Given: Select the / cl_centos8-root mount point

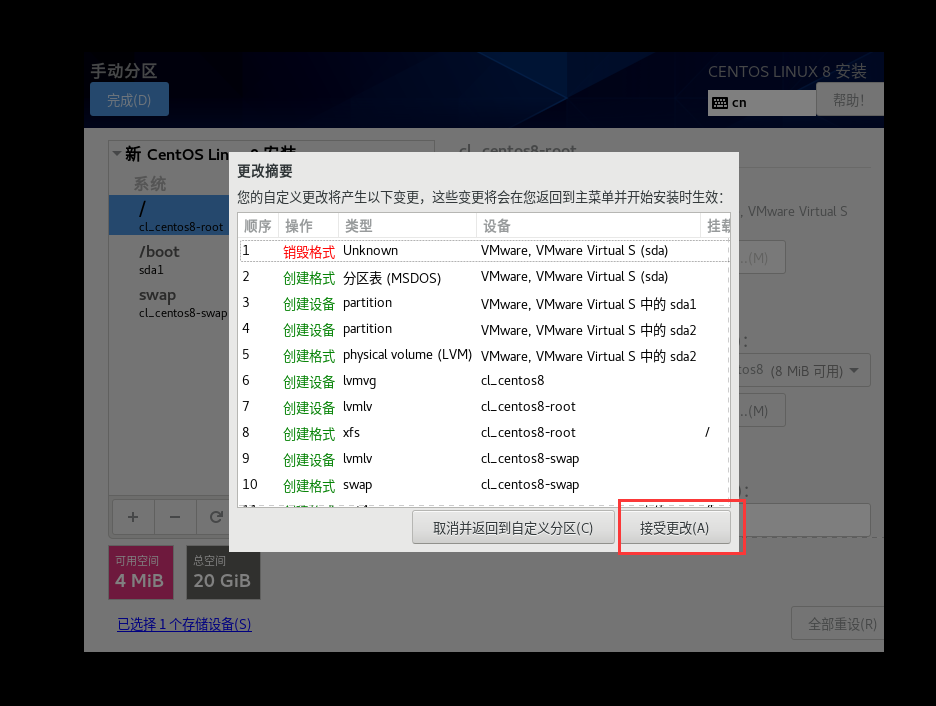Looking at the screenshot, I should click(x=169, y=215).
